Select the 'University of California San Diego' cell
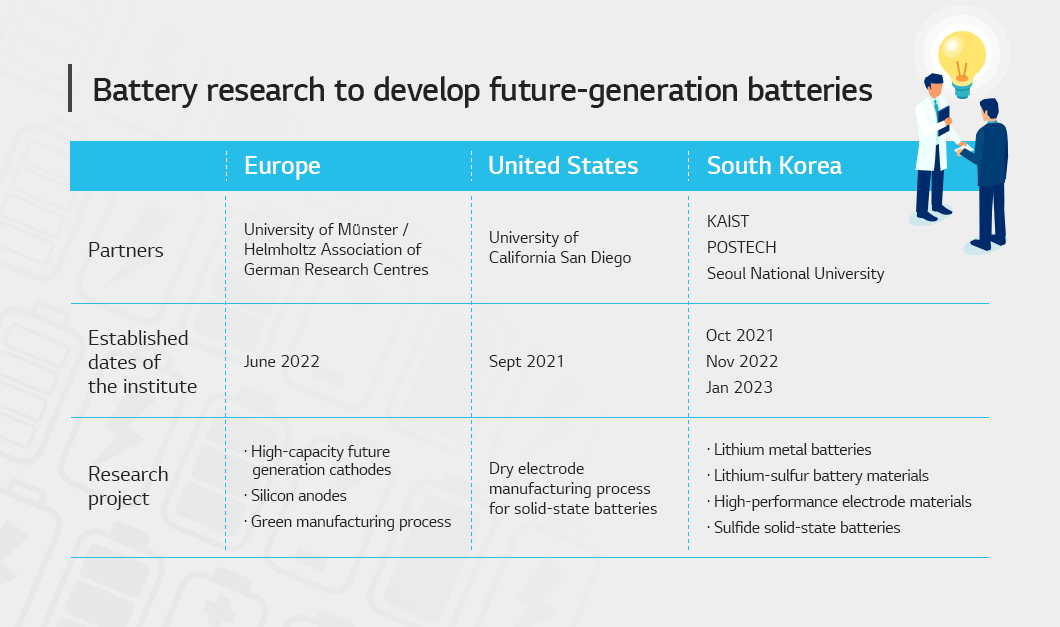Screen dimensions: 1060x627 point(560,248)
